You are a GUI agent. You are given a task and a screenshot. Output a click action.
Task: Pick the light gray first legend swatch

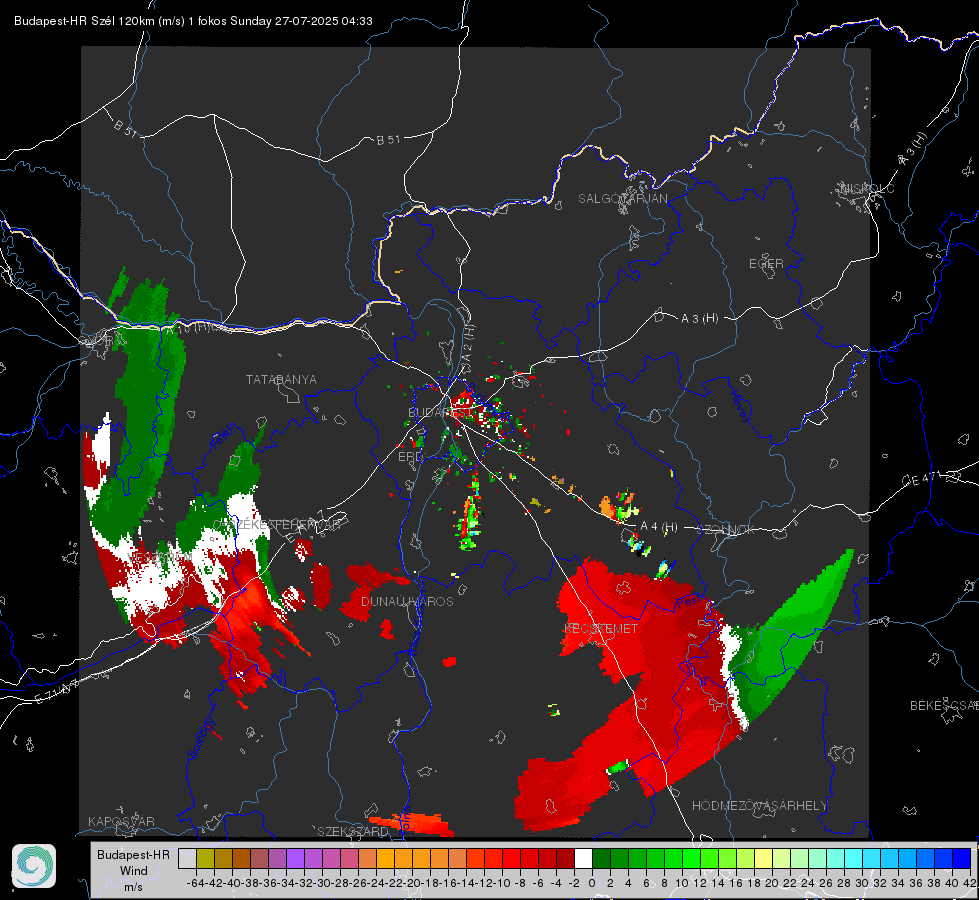point(187,858)
